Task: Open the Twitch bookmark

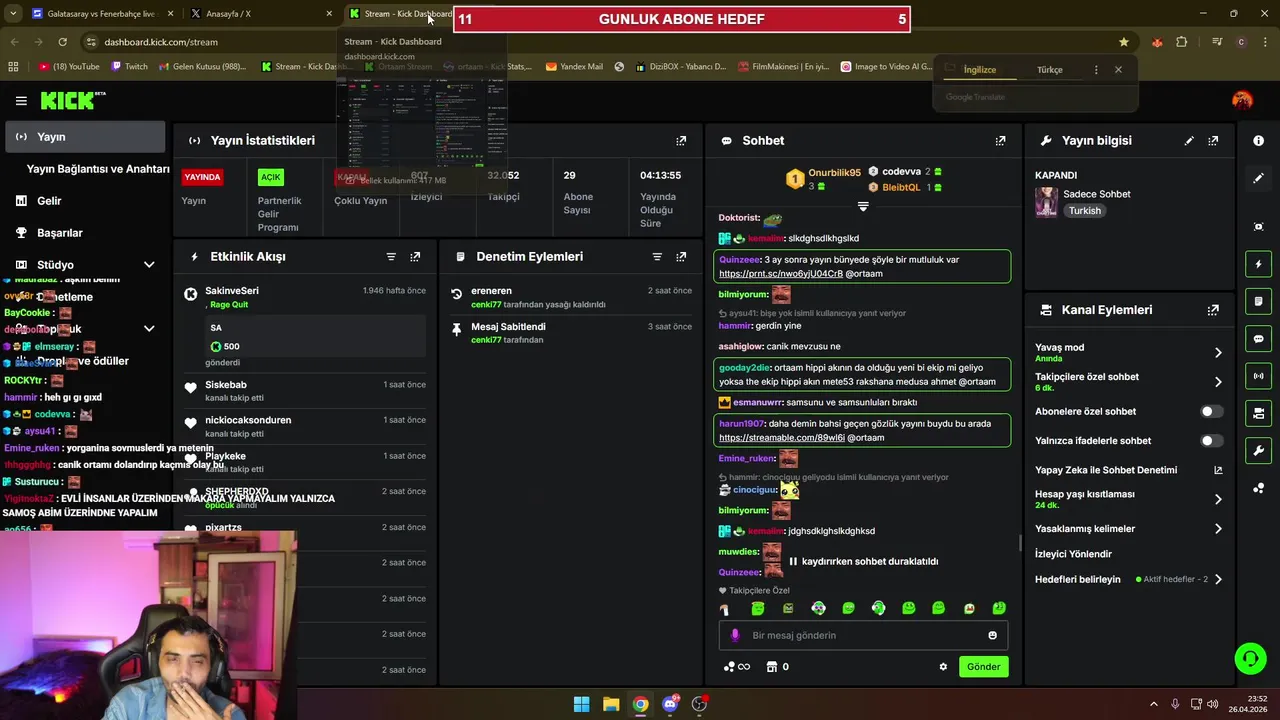Action: (129, 67)
